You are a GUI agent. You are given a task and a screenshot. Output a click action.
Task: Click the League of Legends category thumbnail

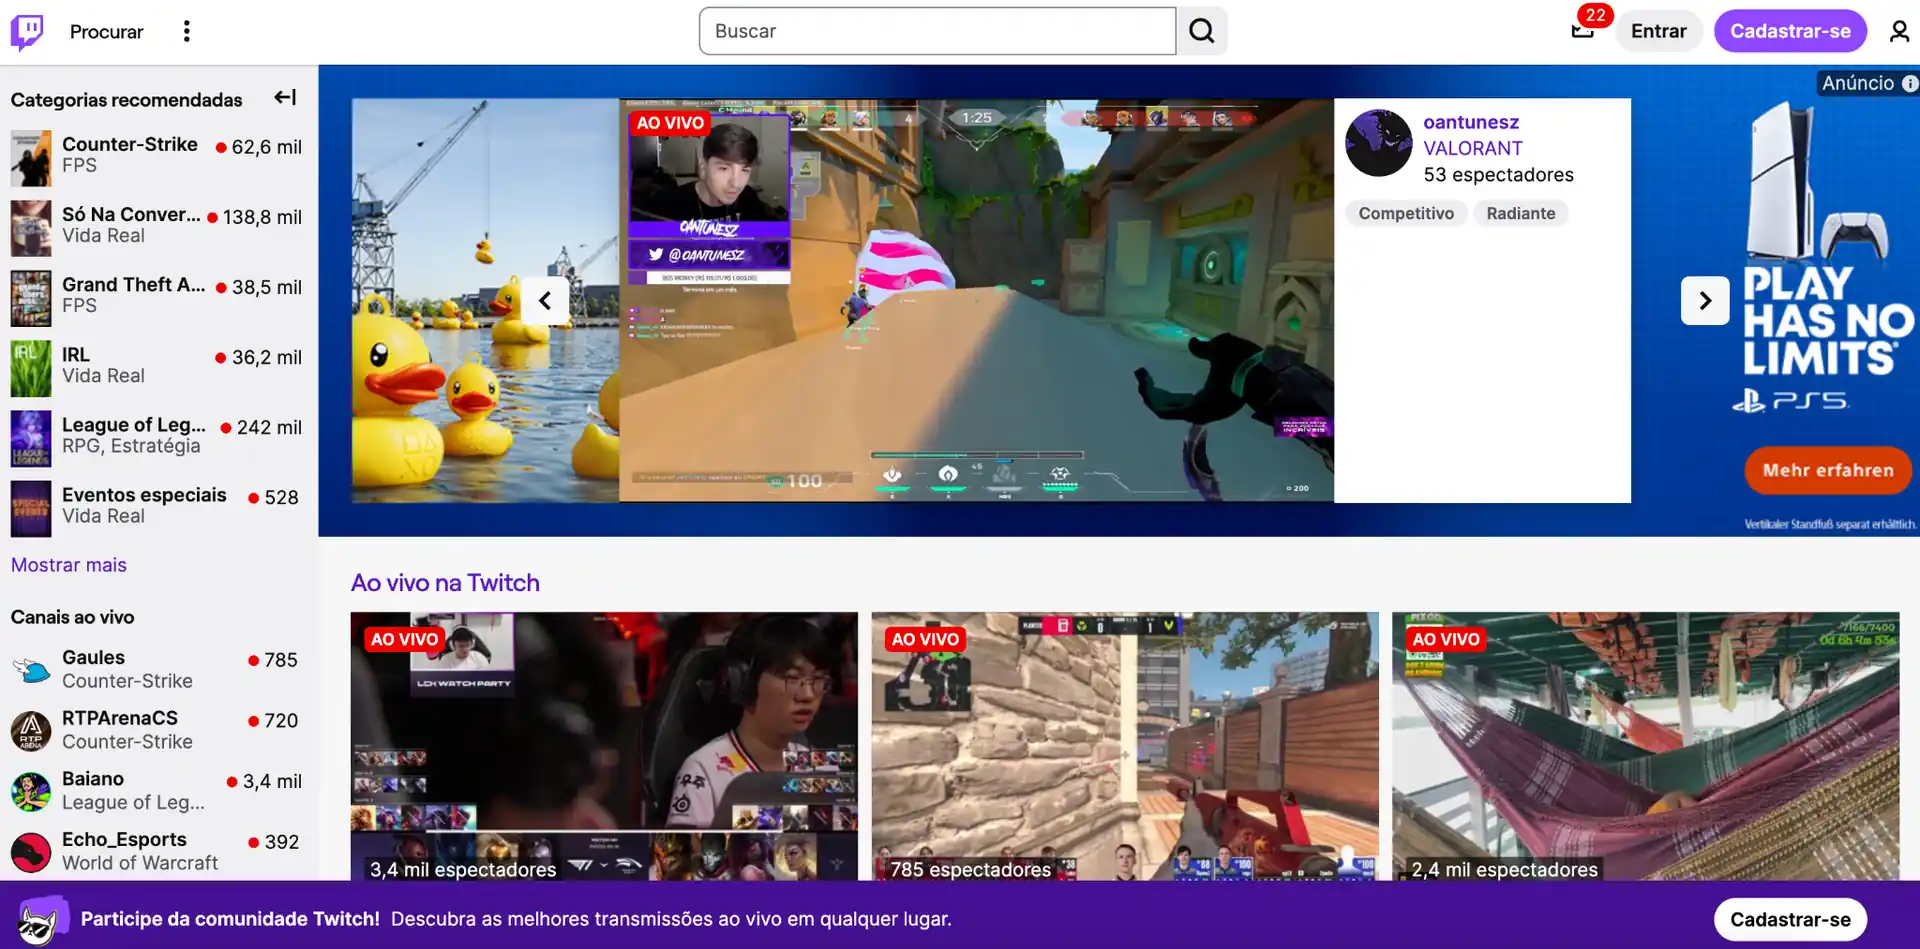[31, 438]
